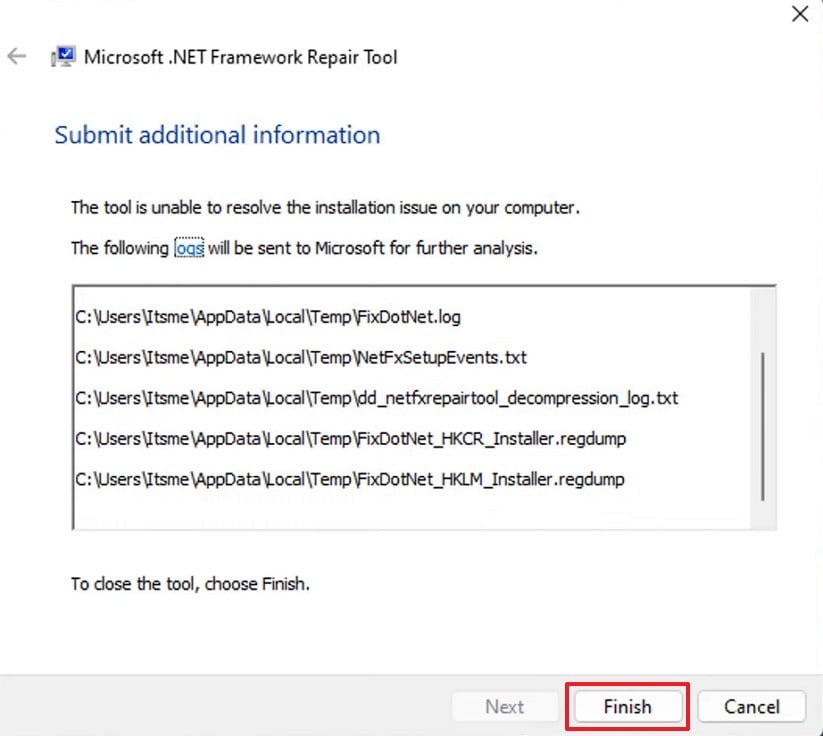Viewport: 823px width, 736px height.
Task: Click the Cancel button
Action: tap(752, 706)
